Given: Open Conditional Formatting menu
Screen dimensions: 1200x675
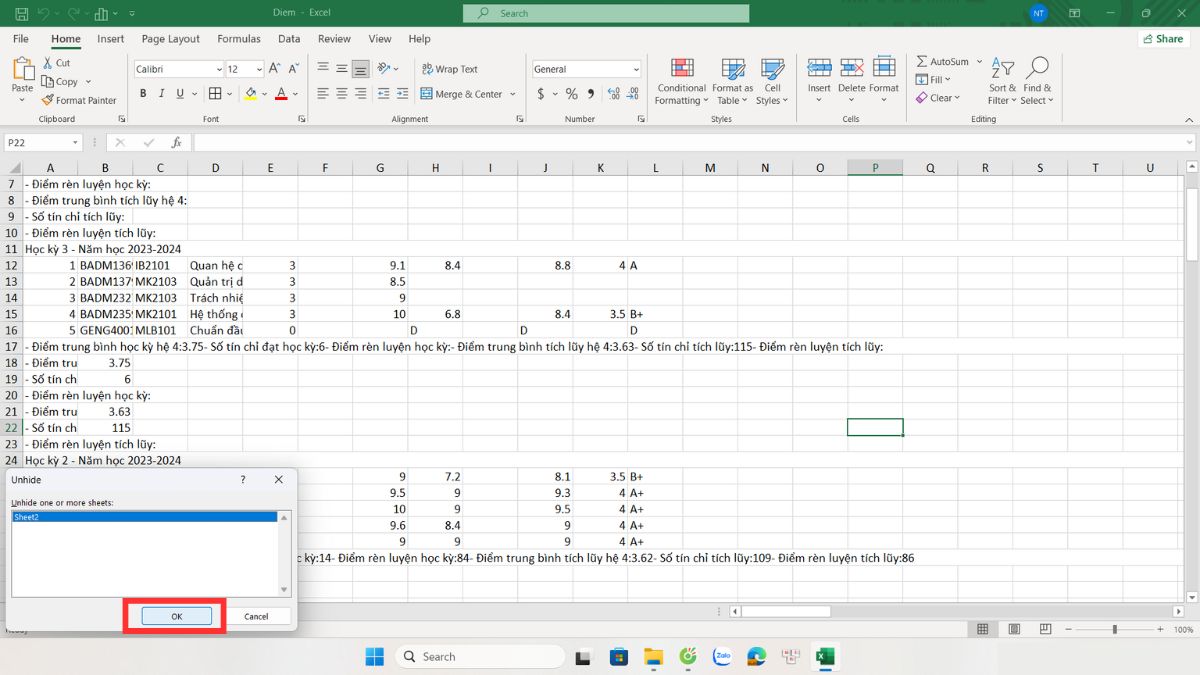Looking at the screenshot, I should pyautogui.click(x=681, y=82).
